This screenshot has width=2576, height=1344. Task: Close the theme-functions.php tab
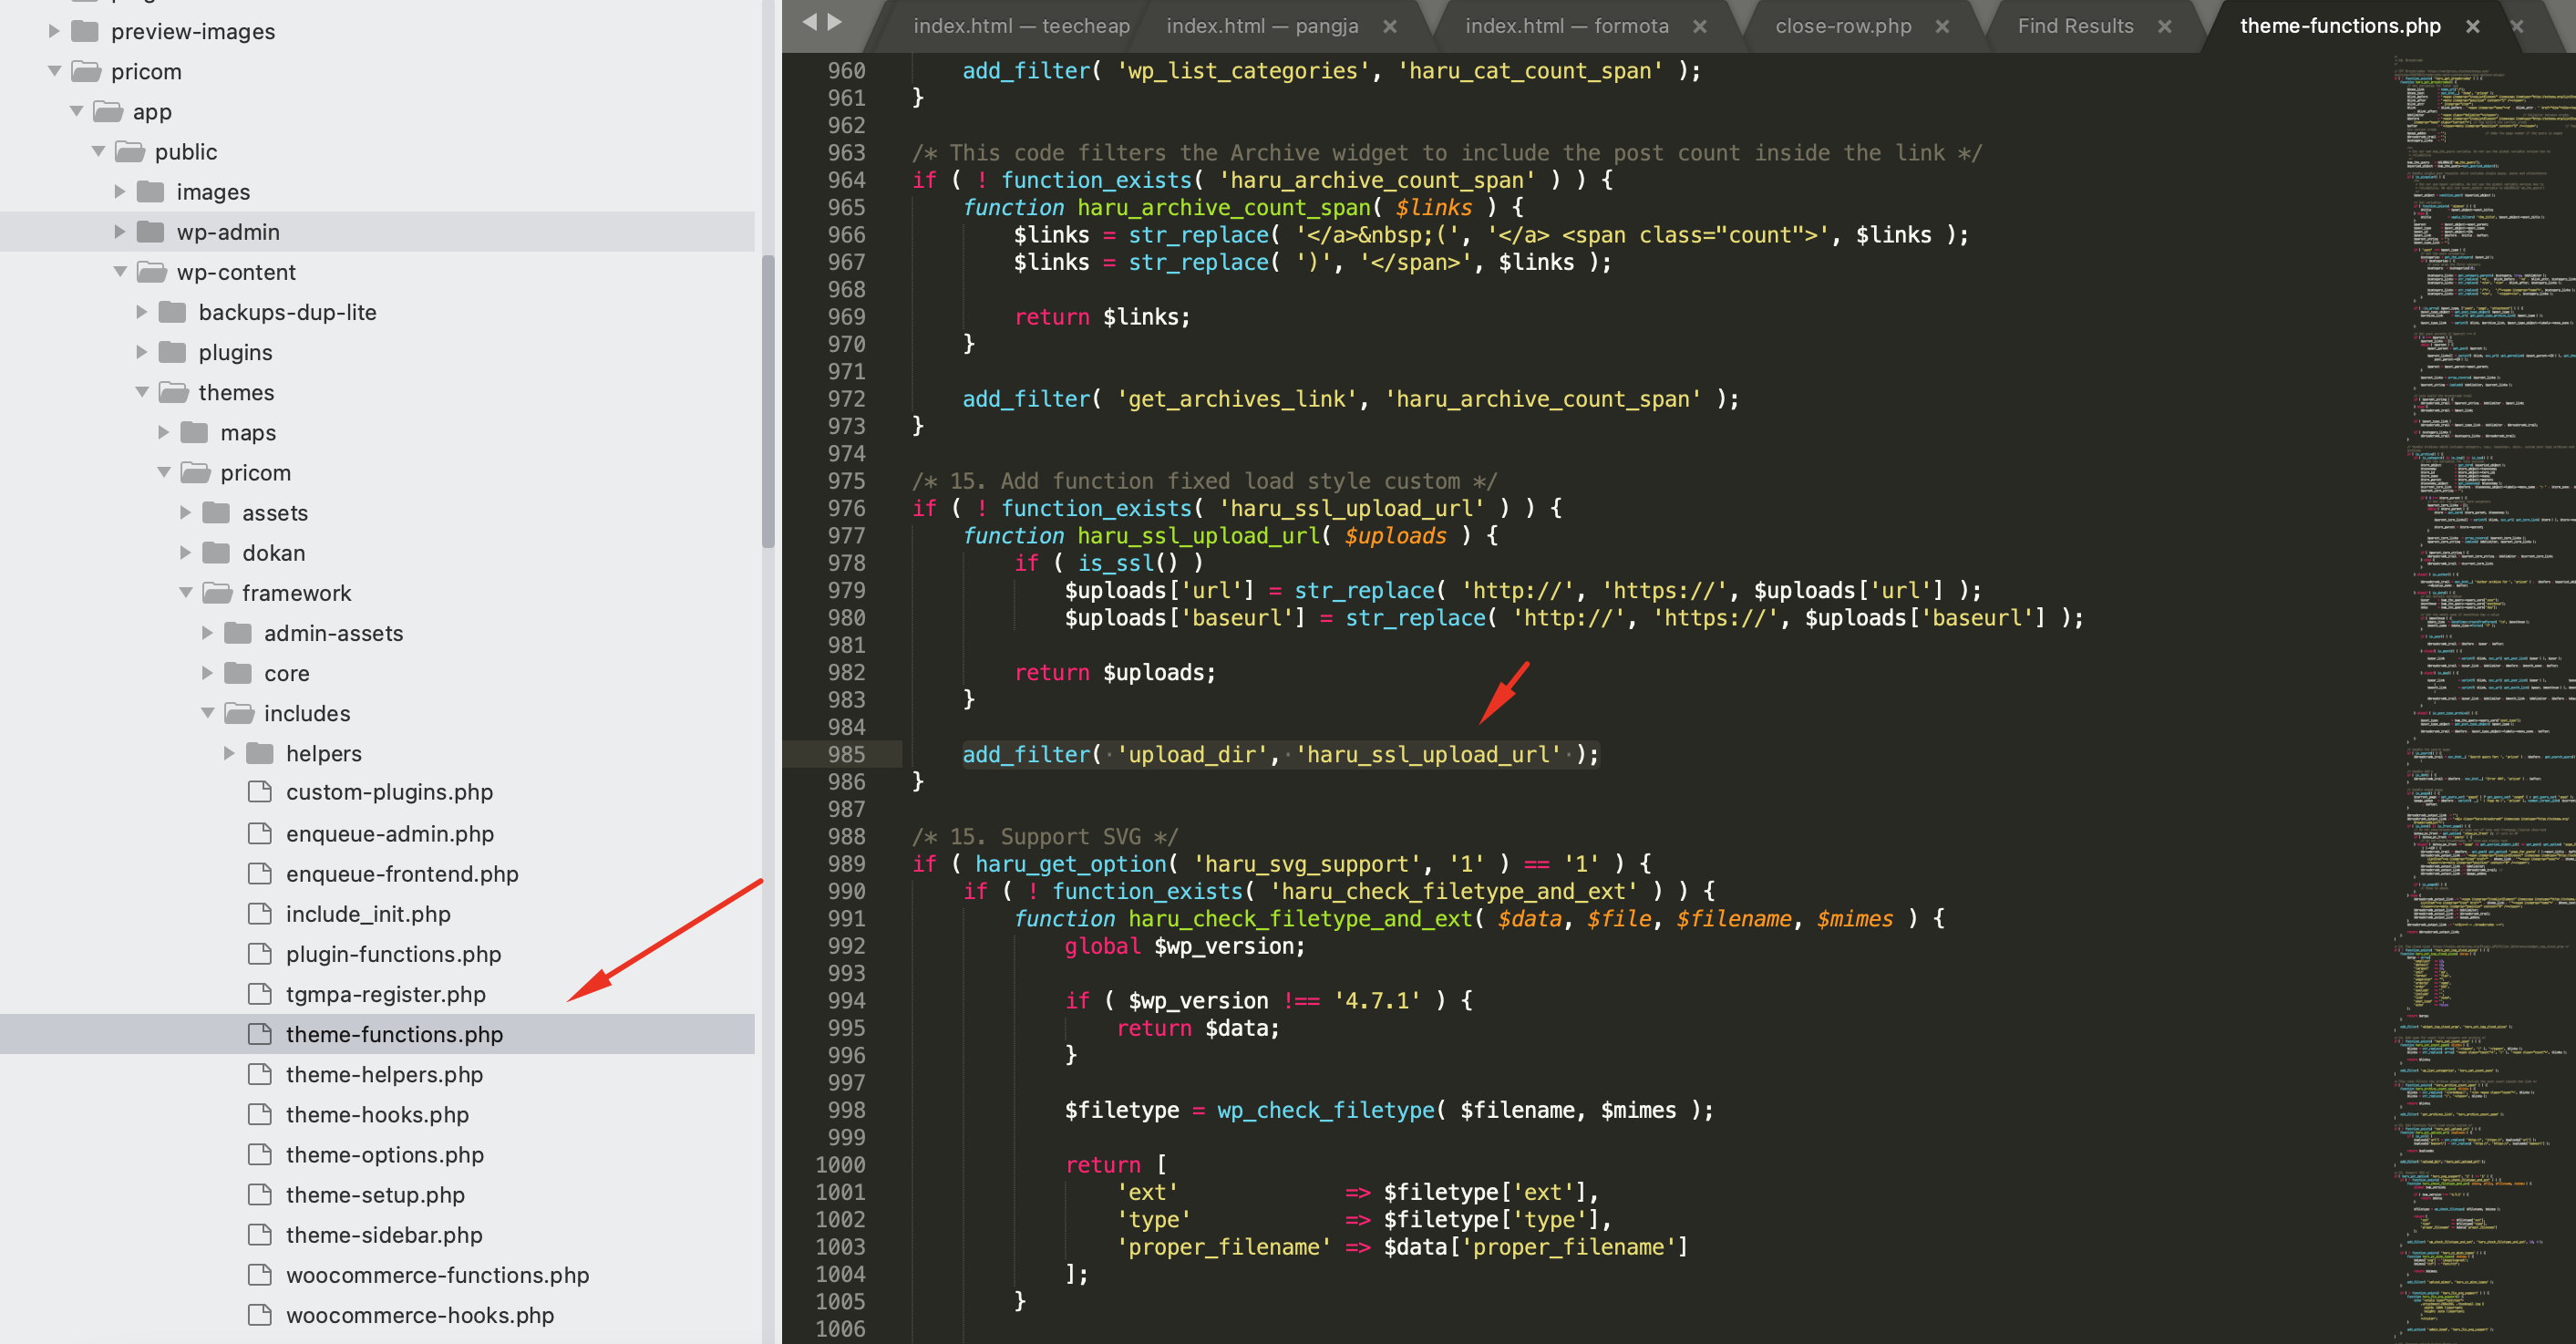tap(2473, 27)
